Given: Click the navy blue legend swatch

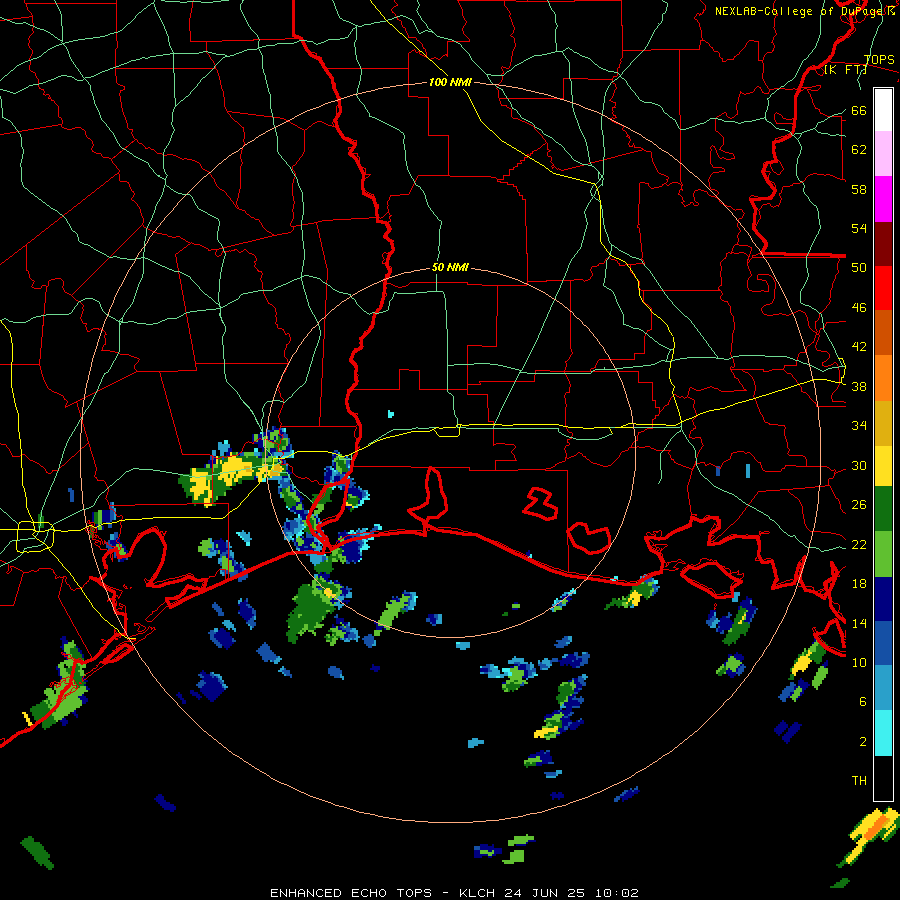Looking at the screenshot, I should [x=883, y=599].
